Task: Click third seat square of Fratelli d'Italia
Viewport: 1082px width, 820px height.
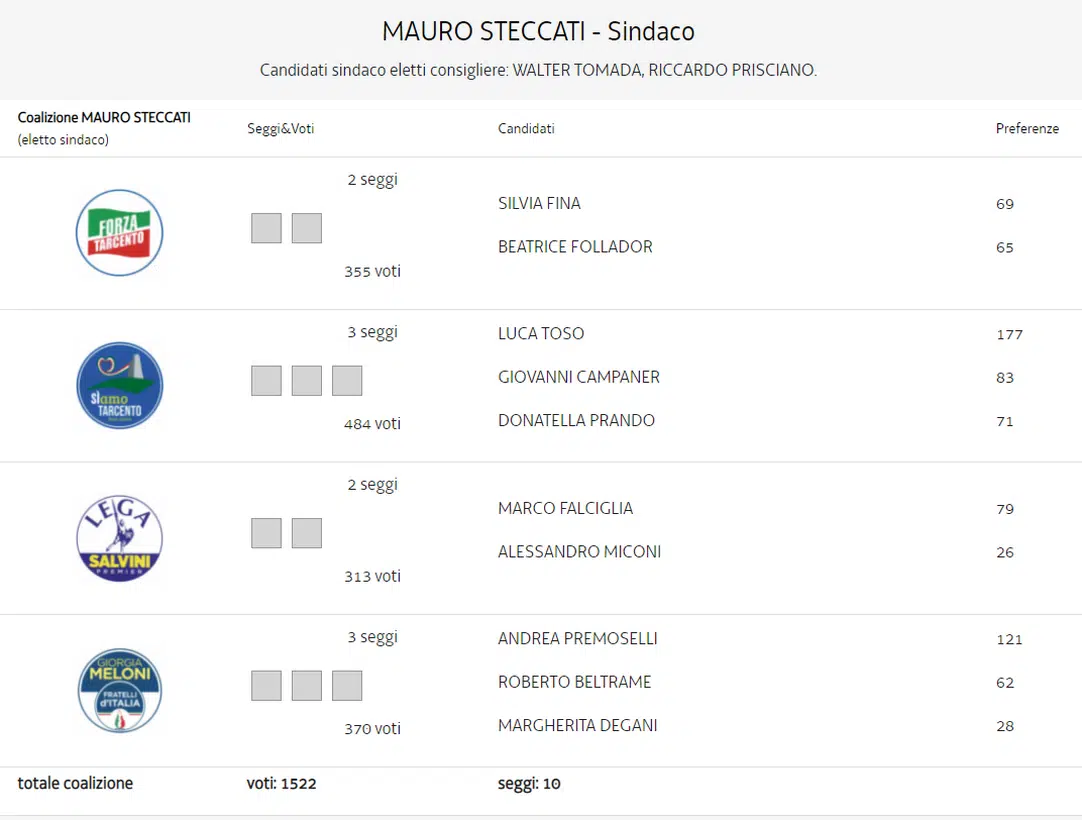Action: tap(347, 685)
